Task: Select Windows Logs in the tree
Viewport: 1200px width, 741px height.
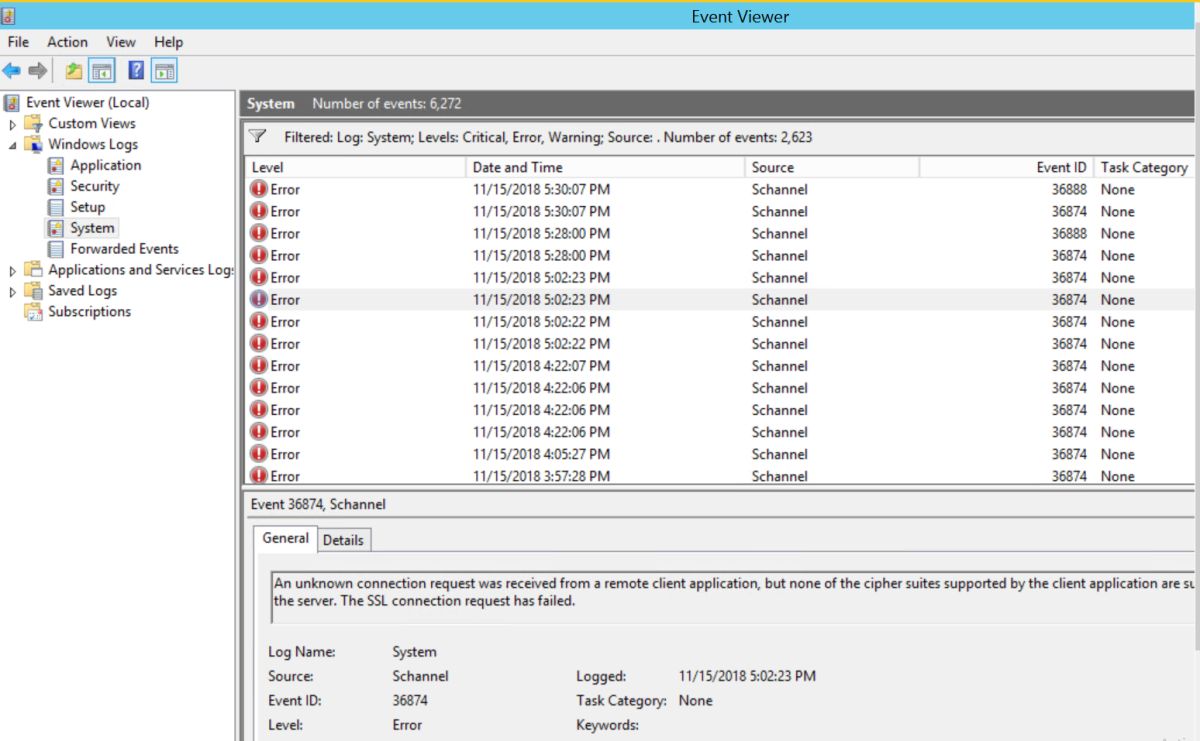Action: (93, 145)
